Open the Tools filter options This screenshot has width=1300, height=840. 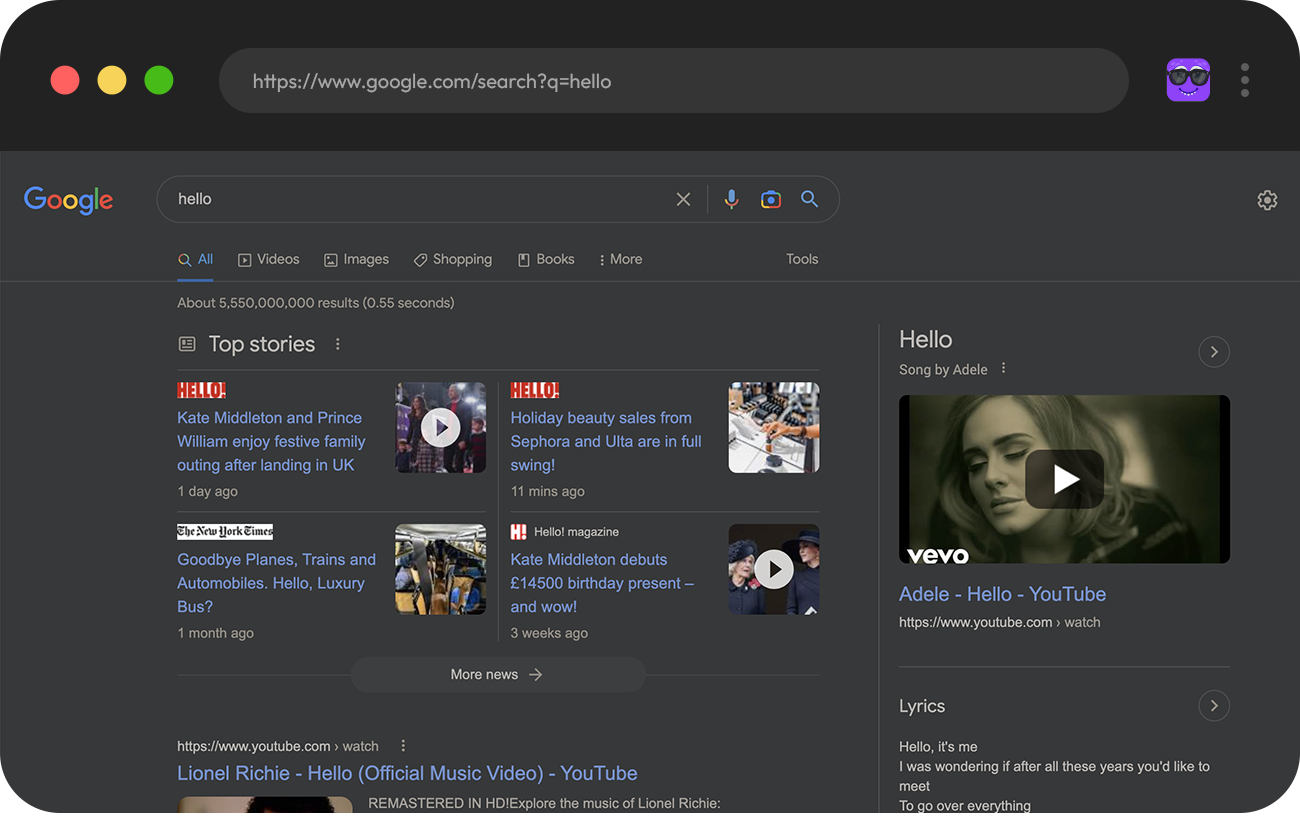(x=801, y=259)
